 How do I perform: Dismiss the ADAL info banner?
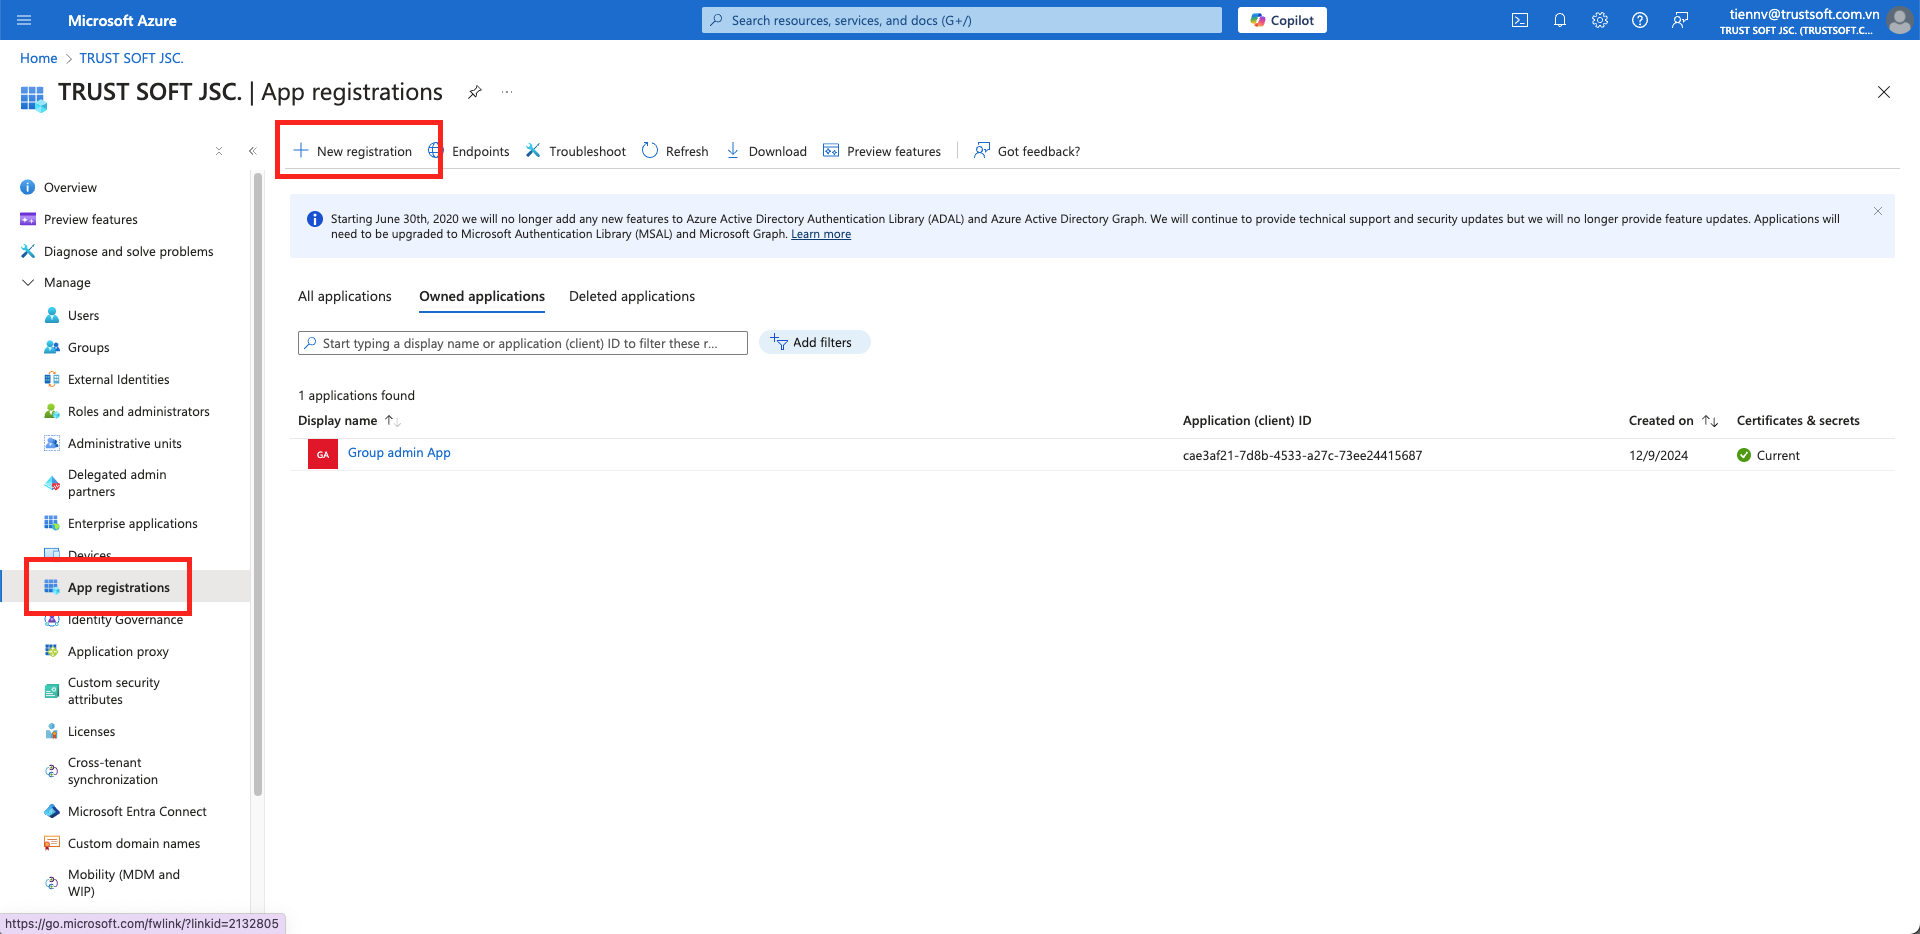click(x=1878, y=211)
